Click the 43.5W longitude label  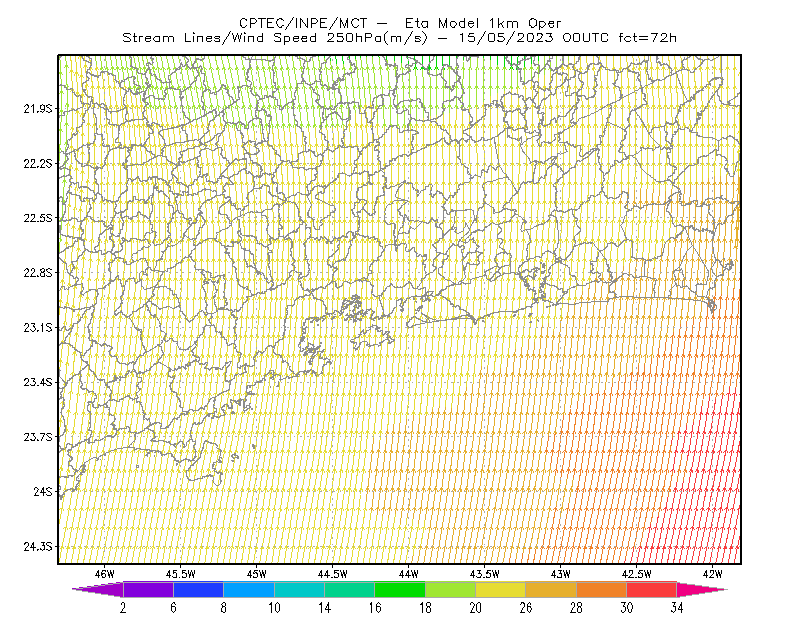tap(485, 574)
